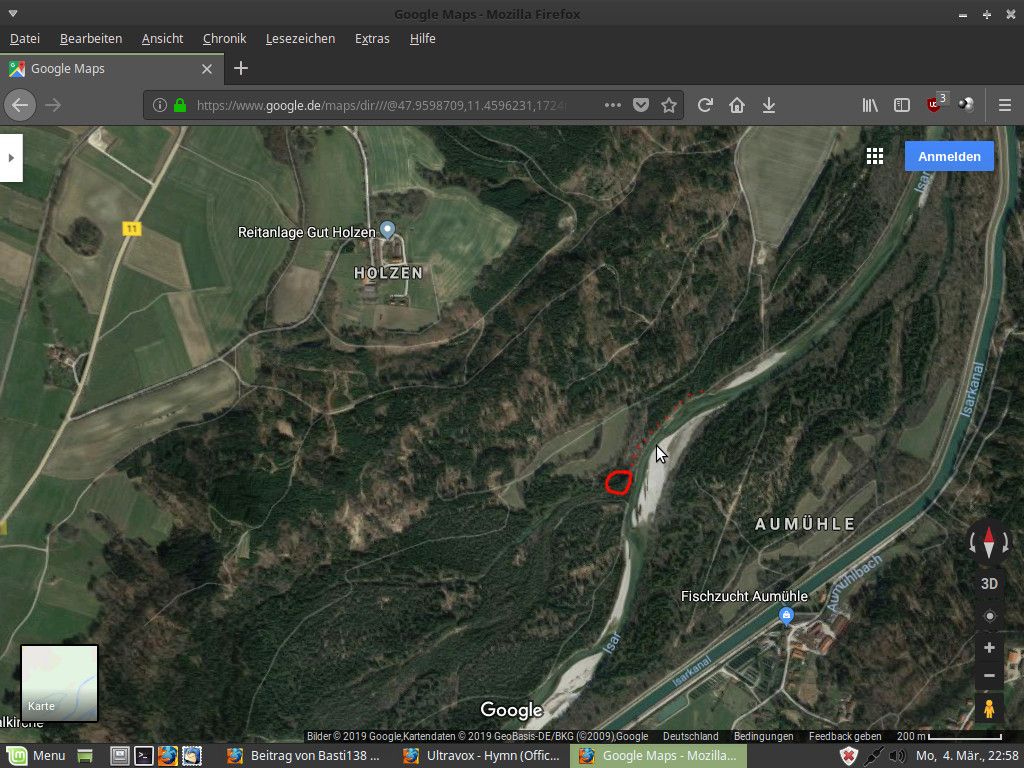1024x768 pixels.
Task: Zoom out on the map
Action: (989, 676)
